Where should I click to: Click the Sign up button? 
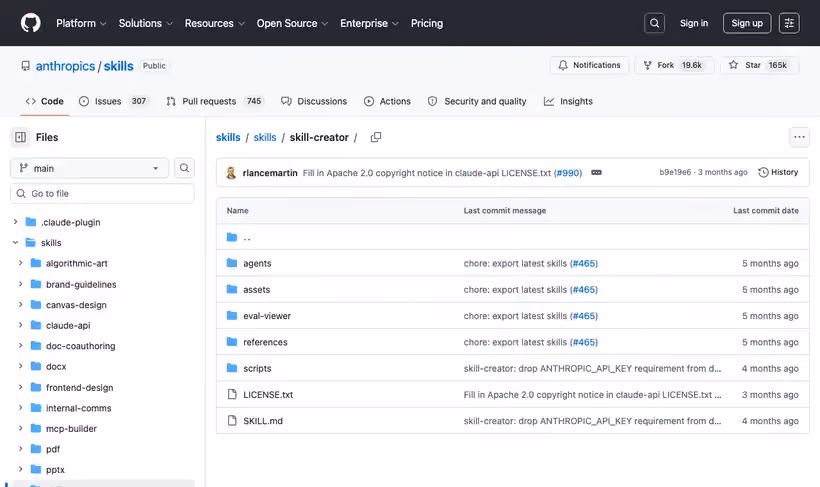(x=747, y=23)
